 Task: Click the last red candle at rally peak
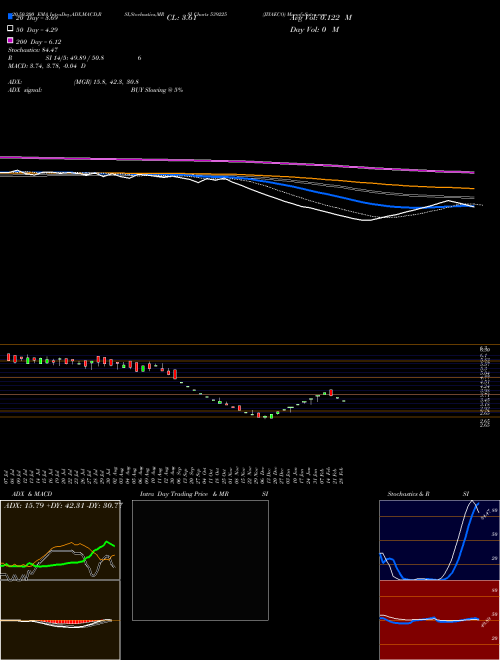coord(331,392)
